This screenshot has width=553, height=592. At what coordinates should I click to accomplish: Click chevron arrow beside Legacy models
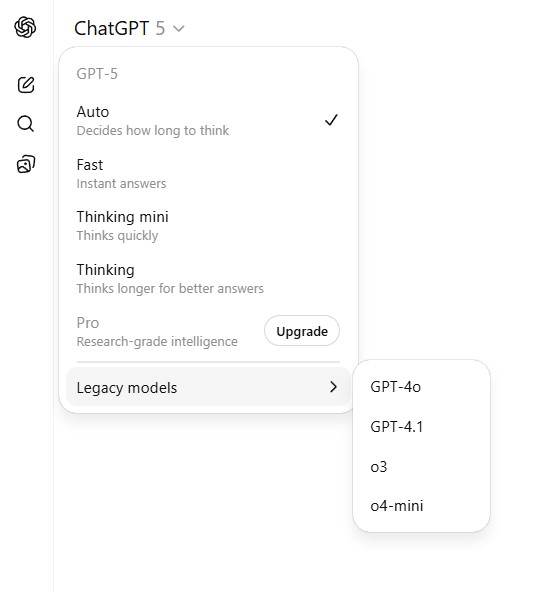333,387
